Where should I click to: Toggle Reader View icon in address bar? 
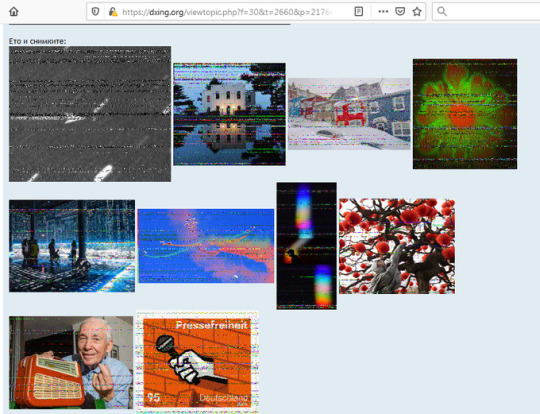pyautogui.click(x=359, y=12)
